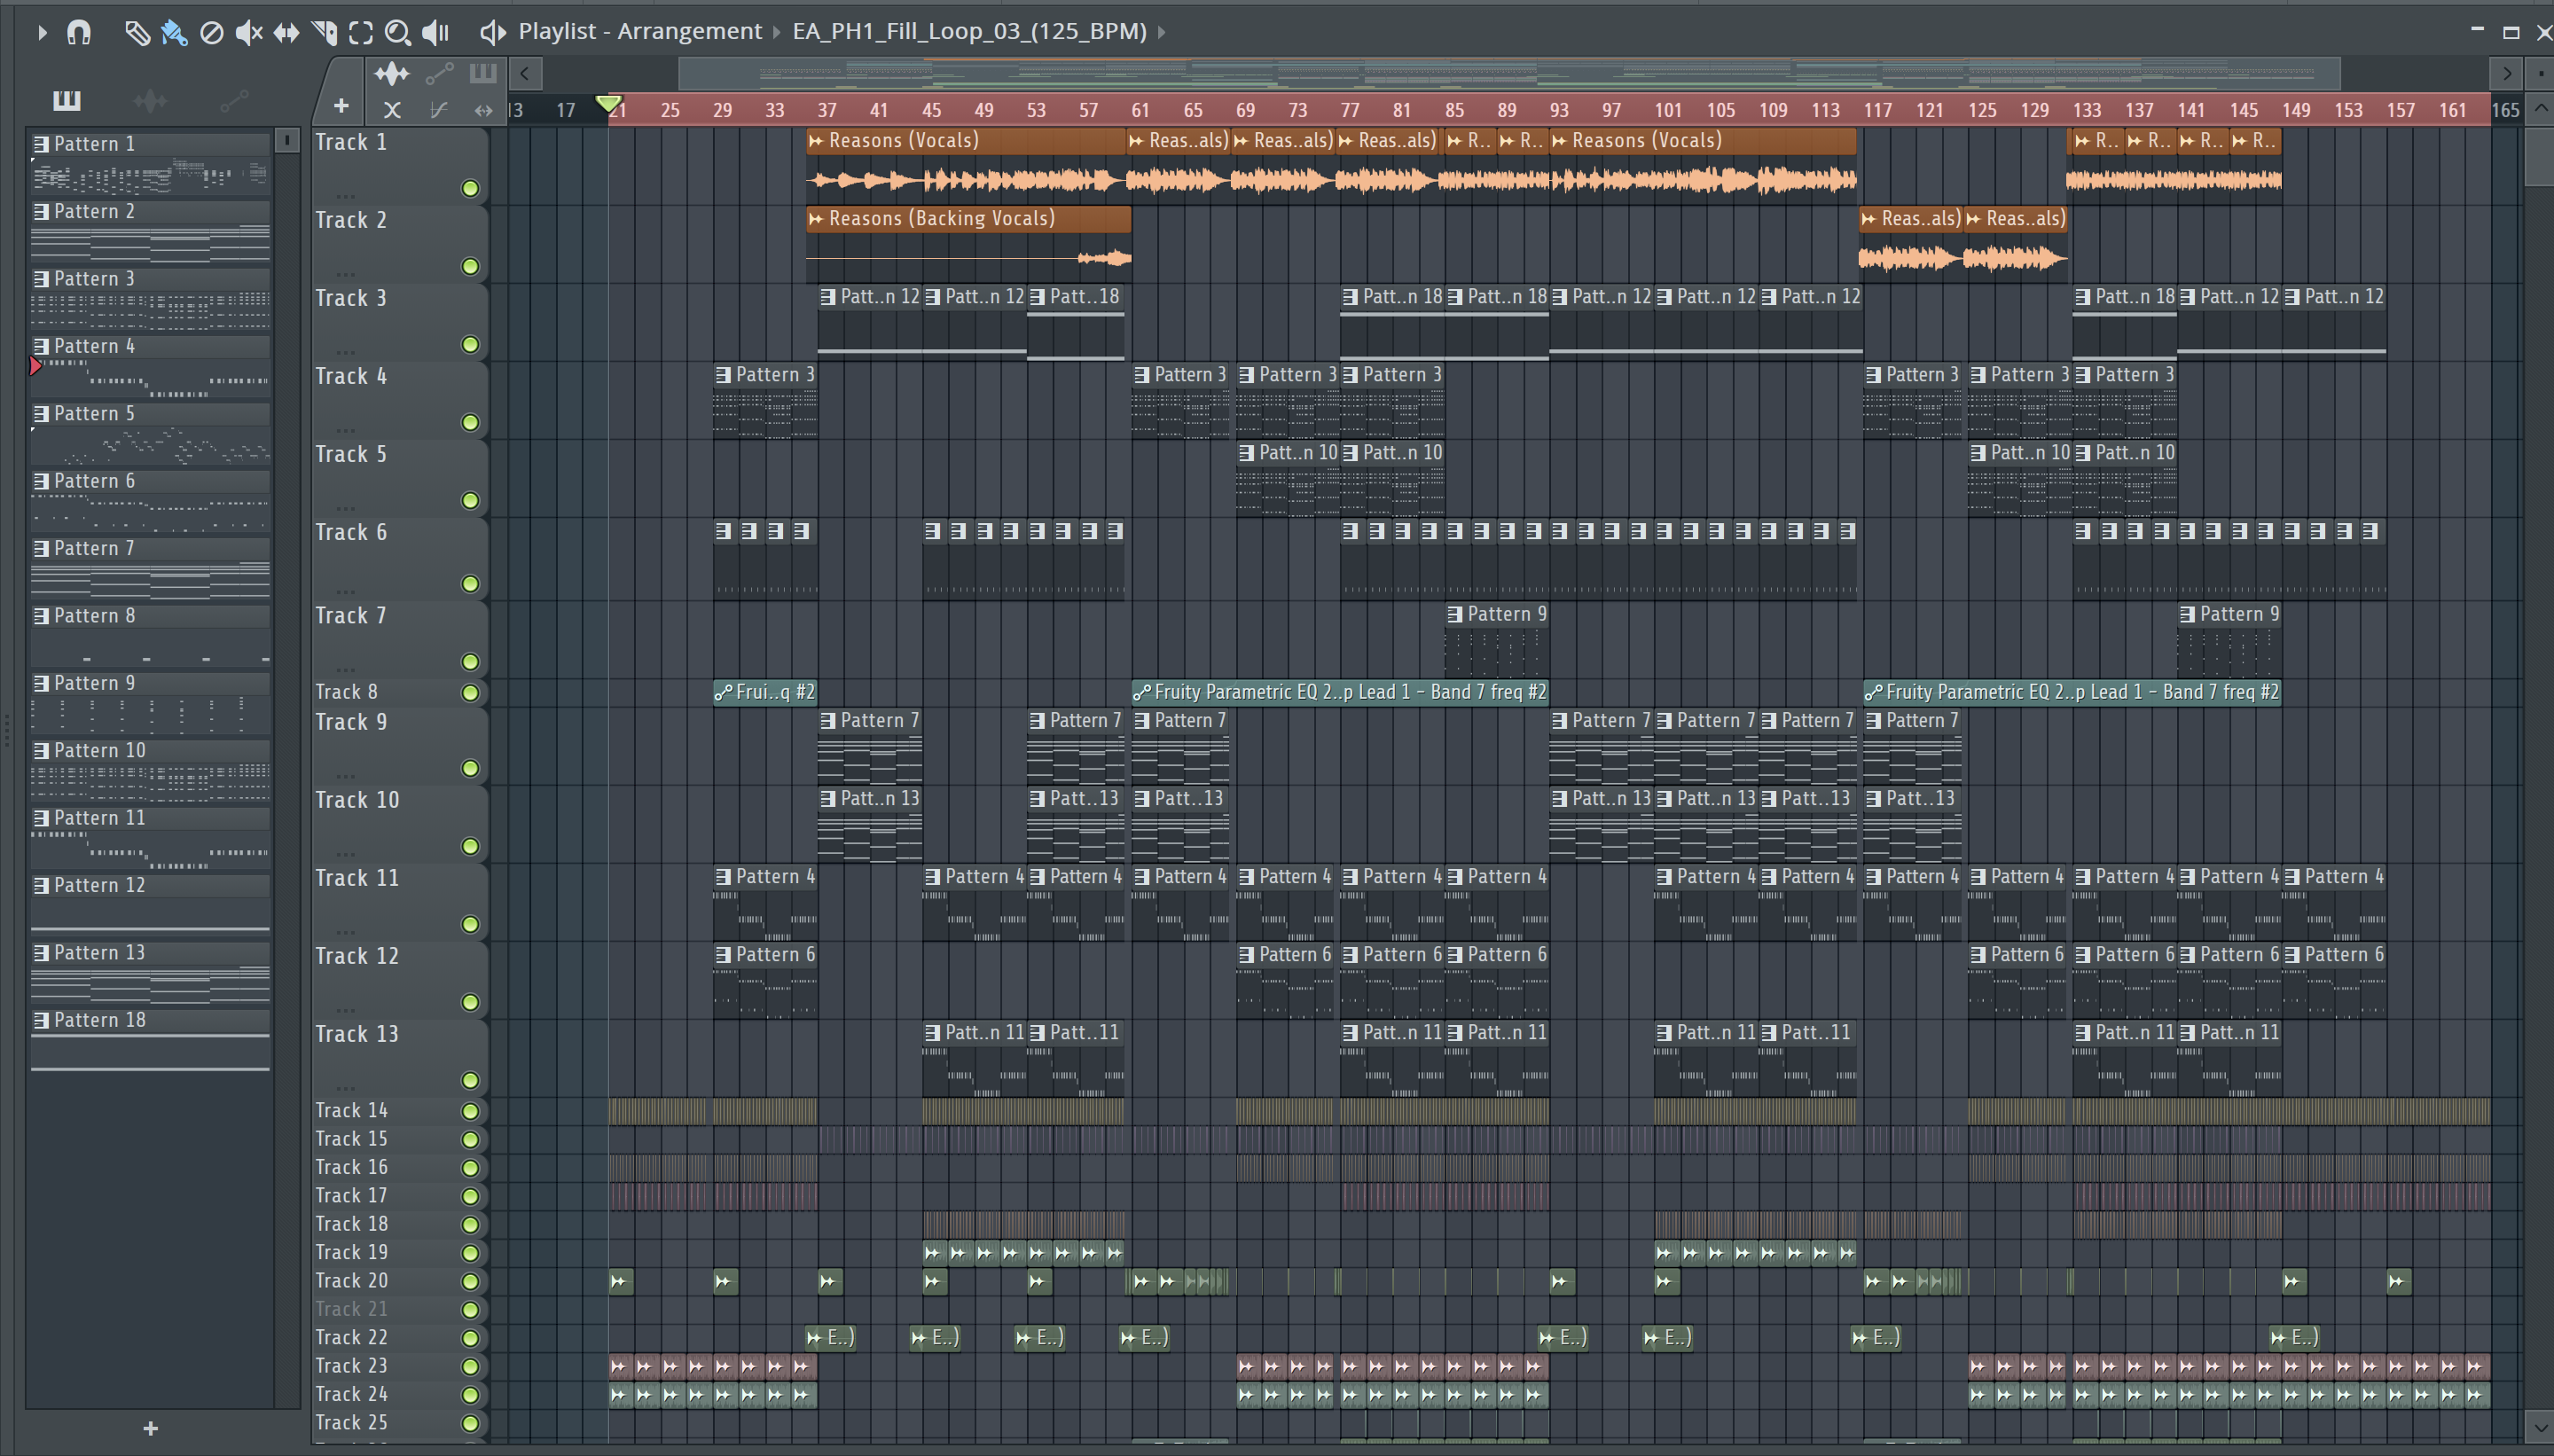Open Pattern 3 clip menu at bar 29
The width and height of the screenshot is (2554, 1456).
click(724, 375)
